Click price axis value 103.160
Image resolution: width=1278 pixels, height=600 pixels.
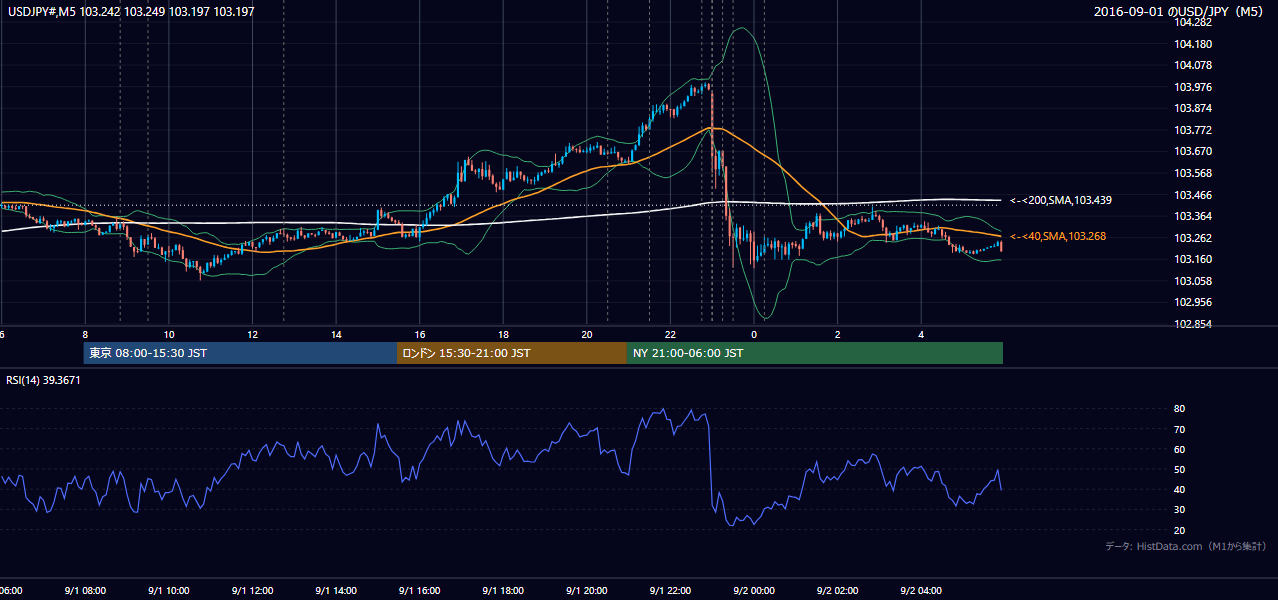tap(1194, 259)
